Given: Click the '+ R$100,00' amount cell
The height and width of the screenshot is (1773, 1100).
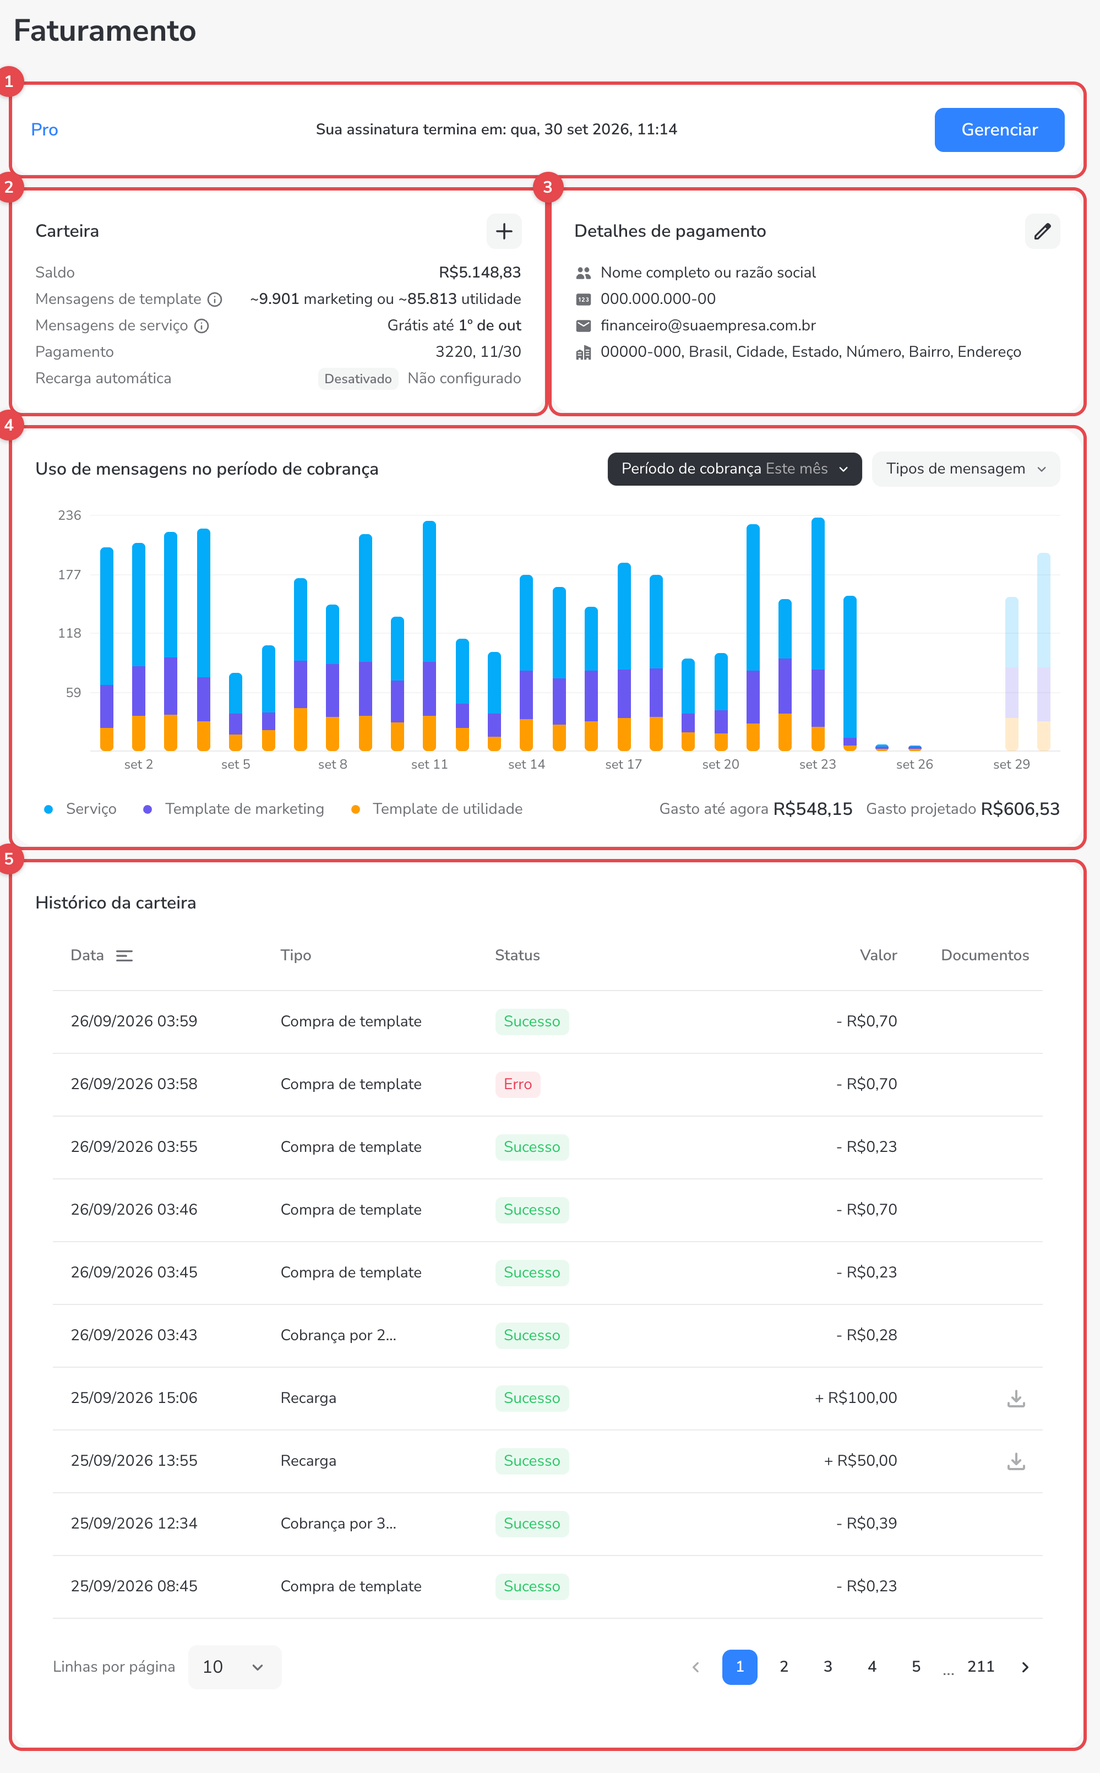Looking at the screenshot, I should click(x=856, y=1398).
